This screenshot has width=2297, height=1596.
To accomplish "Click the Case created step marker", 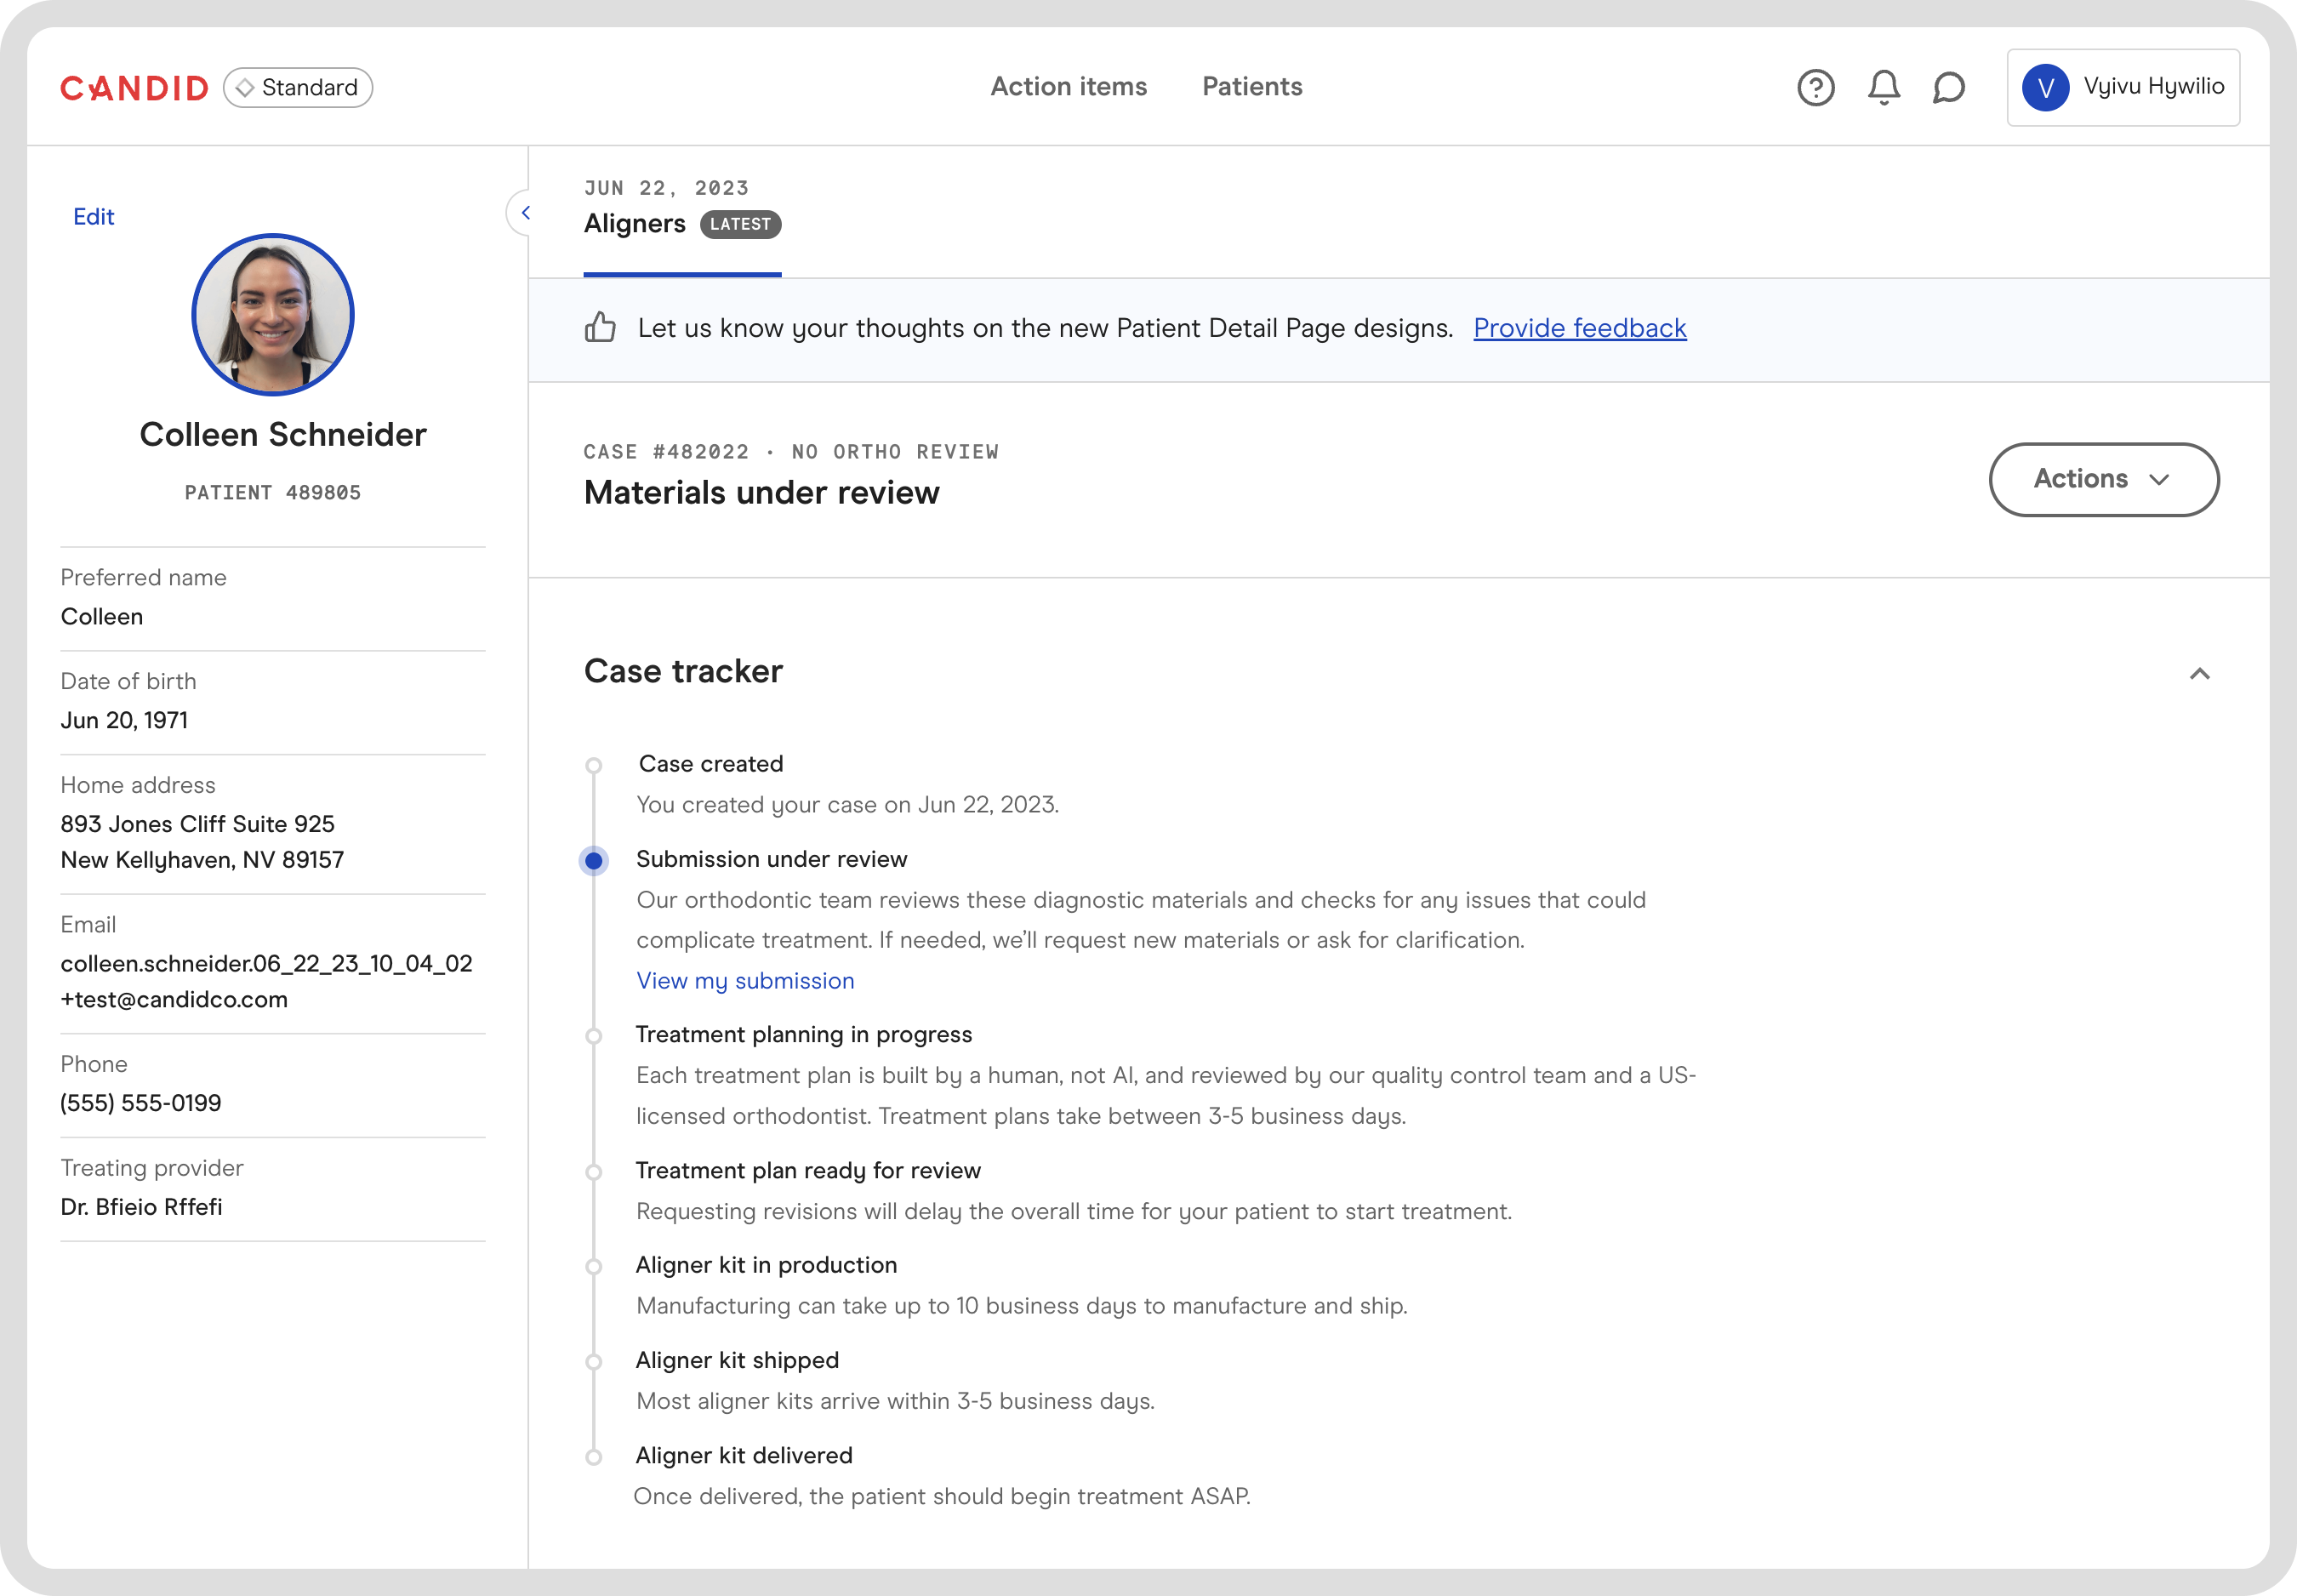I will coord(594,766).
